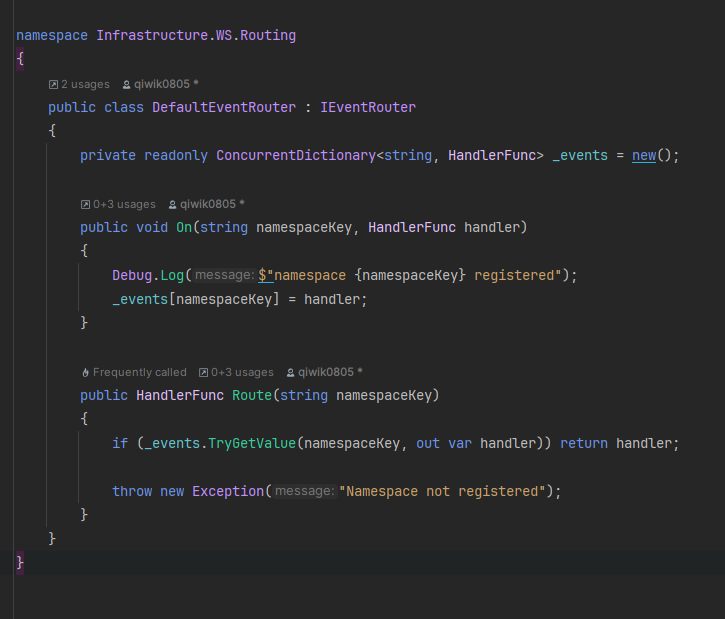The image size is (725, 619).
Task: Click the DefaultEventRouter class name
Action: point(224,107)
